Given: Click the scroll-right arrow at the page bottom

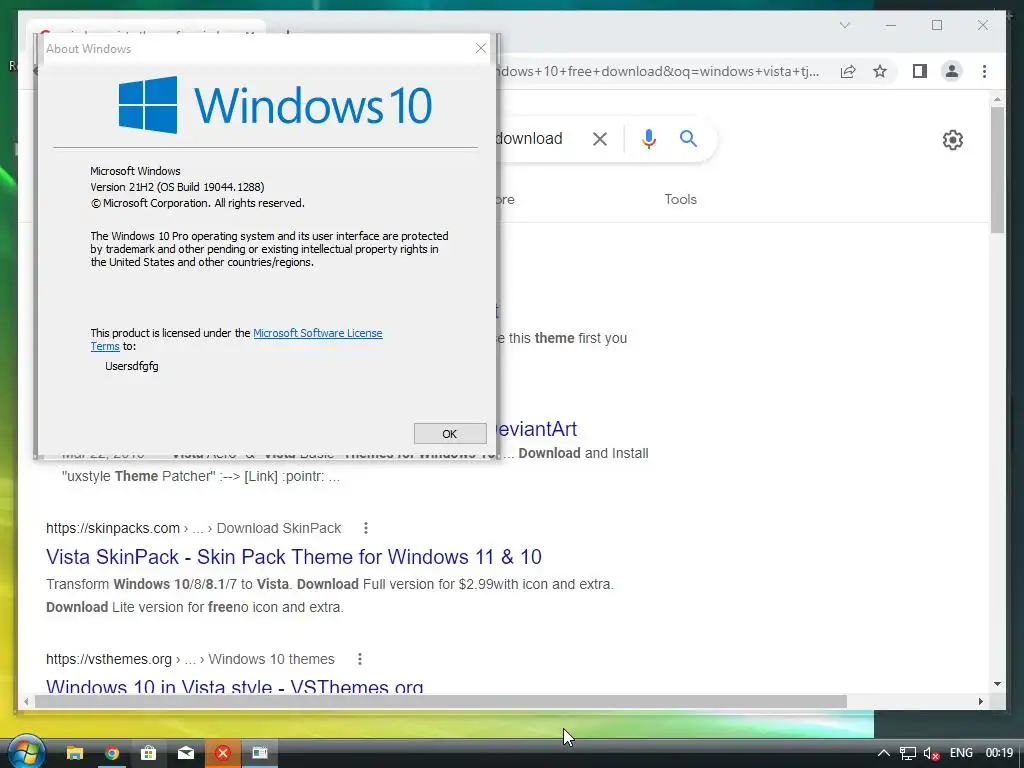Looking at the screenshot, I should point(981,701).
